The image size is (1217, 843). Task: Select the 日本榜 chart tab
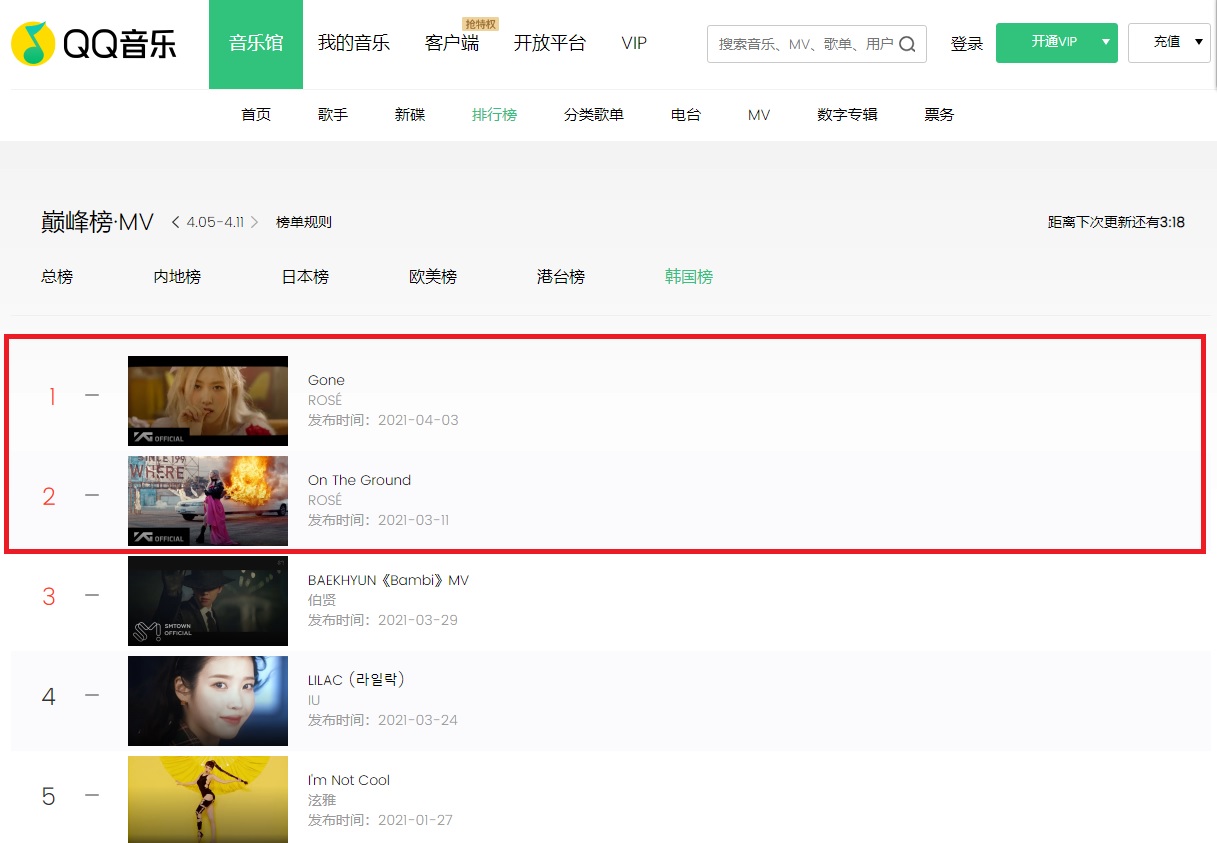tap(305, 277)
